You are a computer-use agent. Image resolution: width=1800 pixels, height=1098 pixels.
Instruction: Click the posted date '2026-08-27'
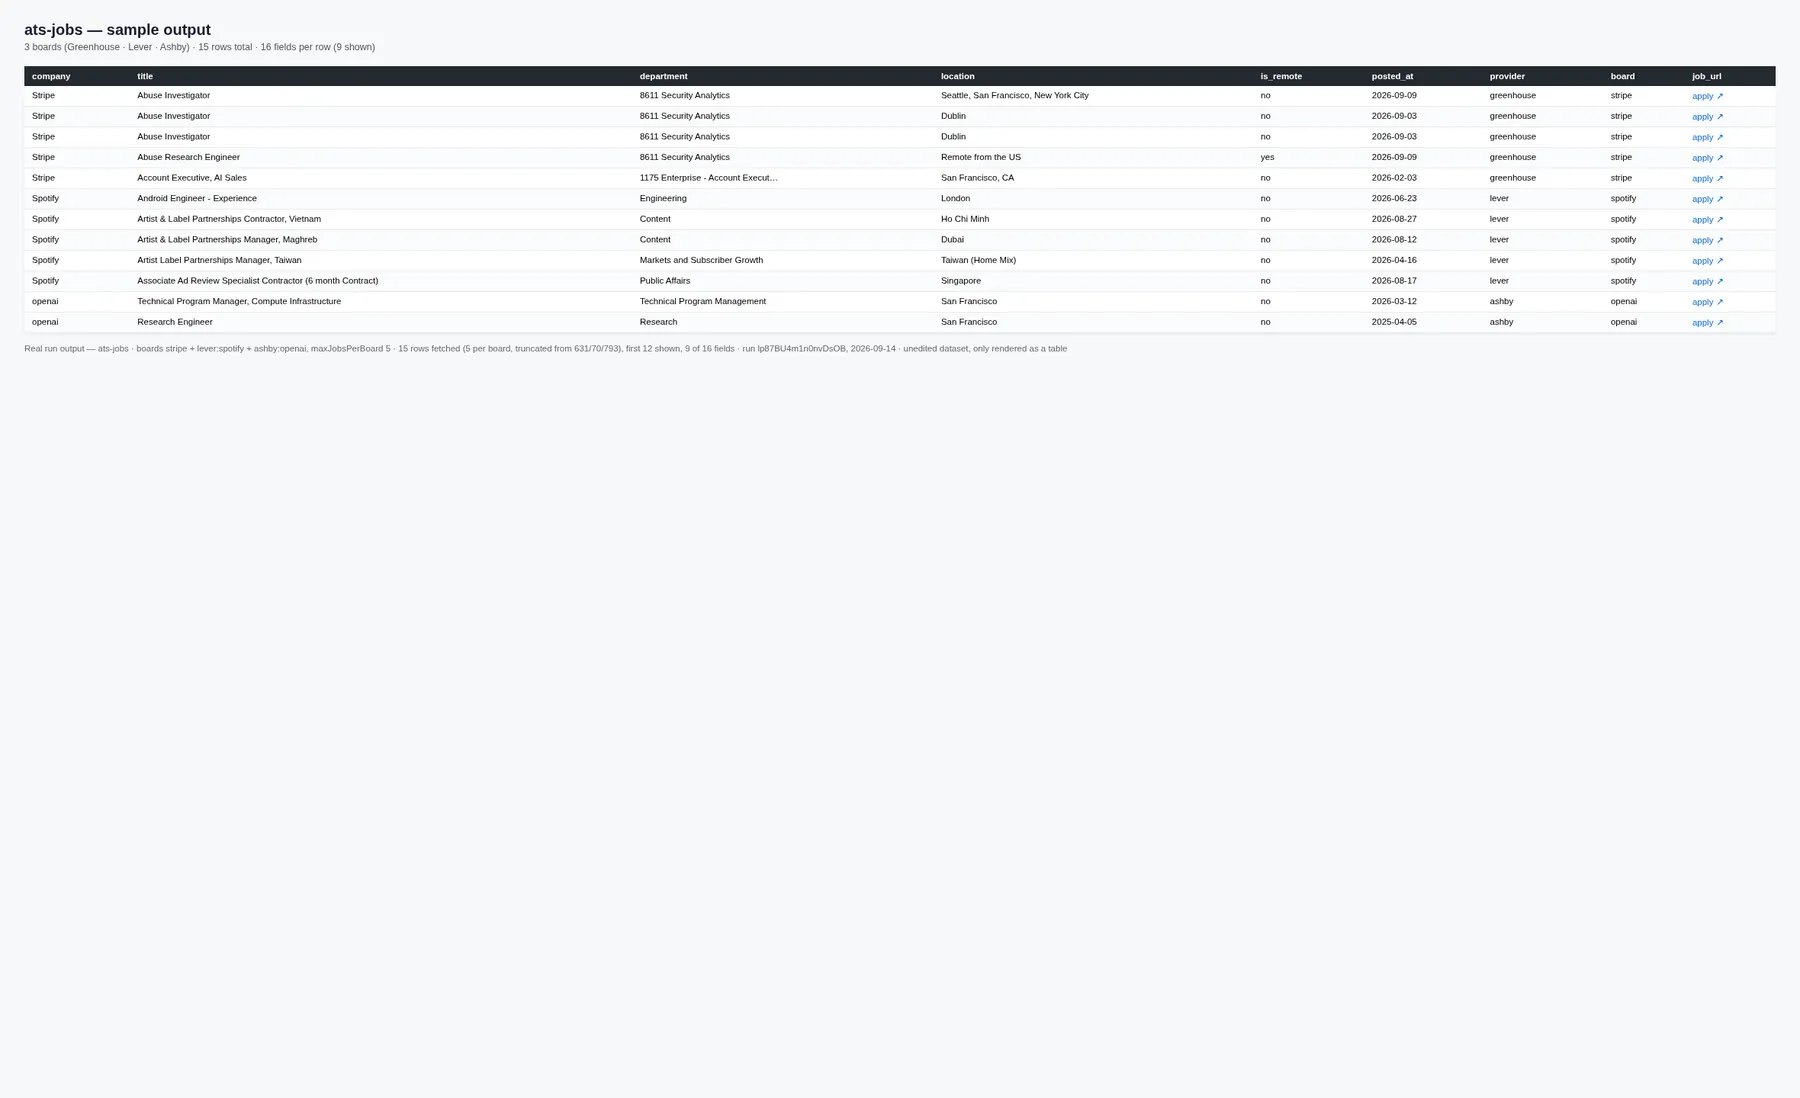click(x=1394, y=219)
